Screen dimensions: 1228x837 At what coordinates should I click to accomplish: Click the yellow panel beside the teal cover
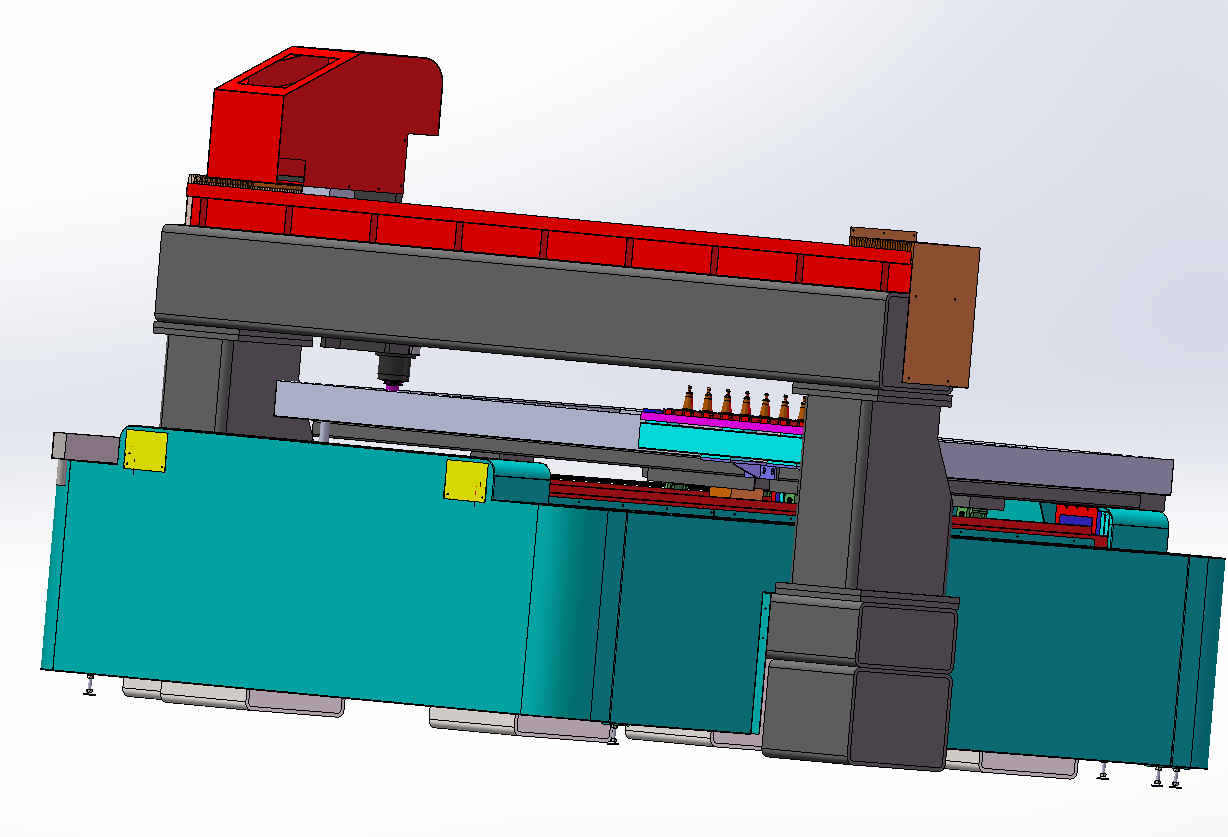466,481
